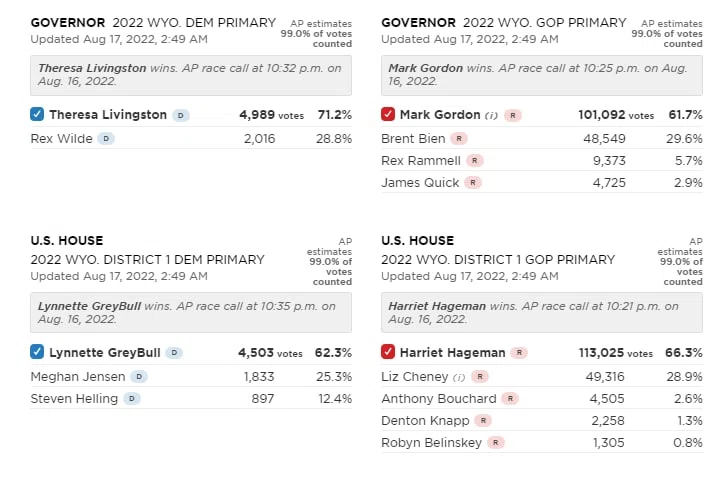Click the incumbent (i) marker beside Mark Gordon

492,115
